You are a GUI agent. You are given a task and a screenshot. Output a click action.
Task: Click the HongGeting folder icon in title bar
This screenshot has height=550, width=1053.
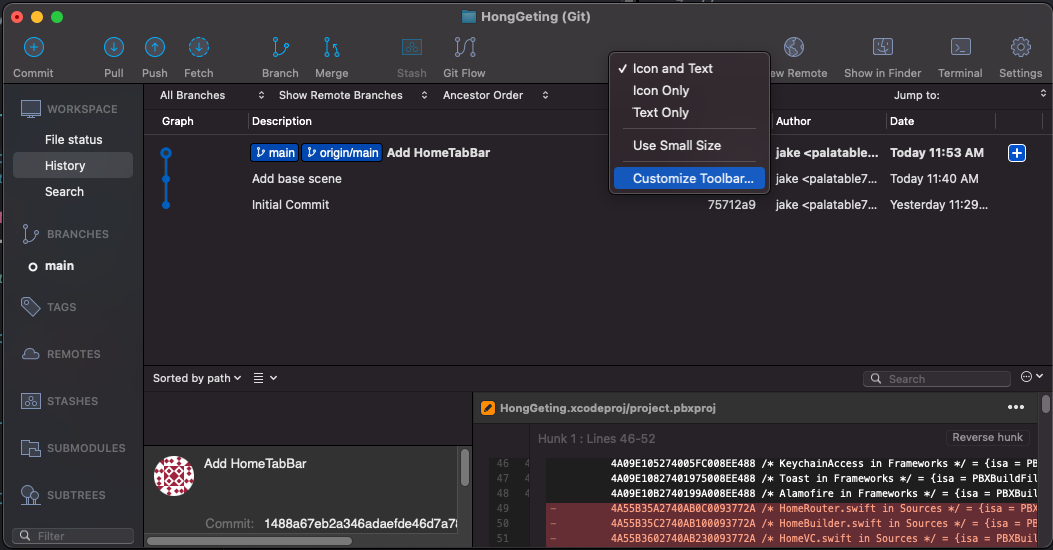pos(469,17)
